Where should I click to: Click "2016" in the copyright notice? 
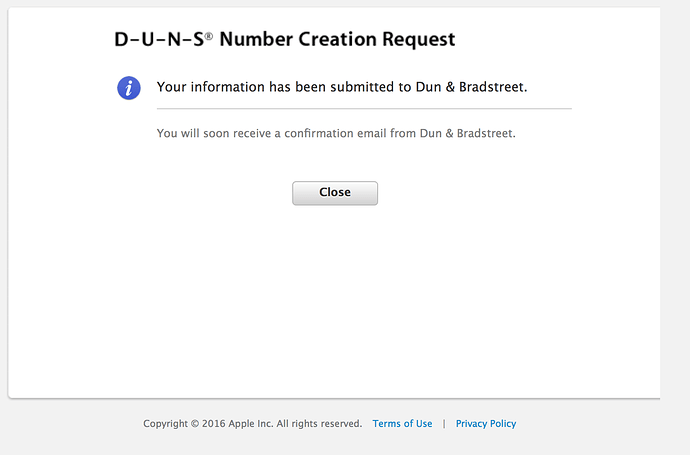[213, 423]
